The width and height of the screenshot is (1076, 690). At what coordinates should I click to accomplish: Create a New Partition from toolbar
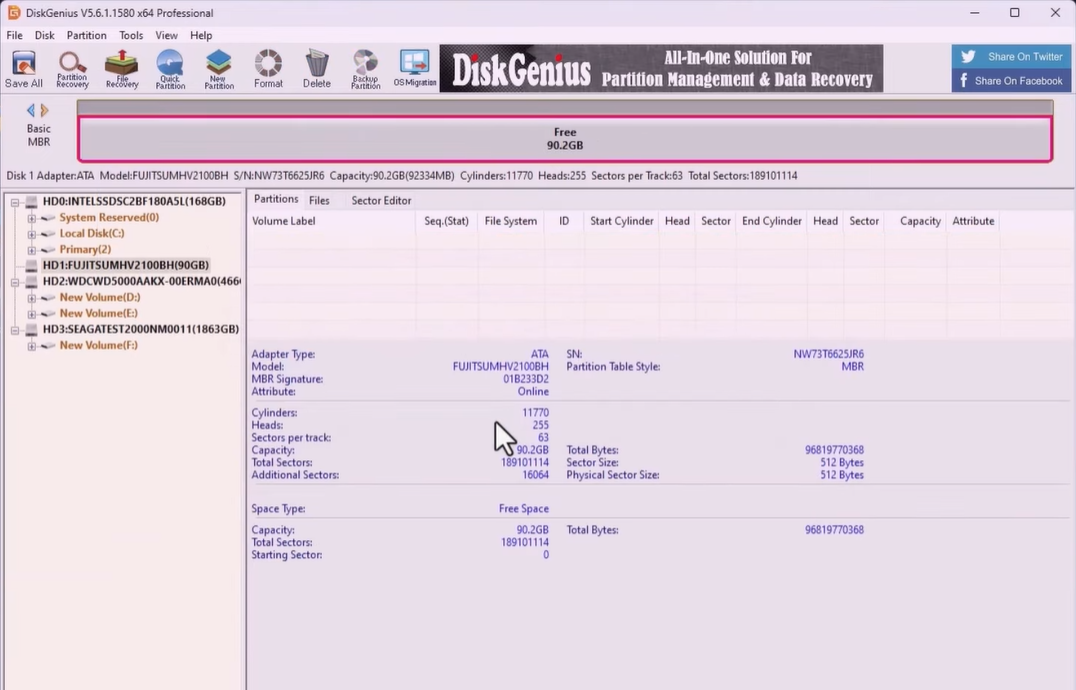pos(219,69)
